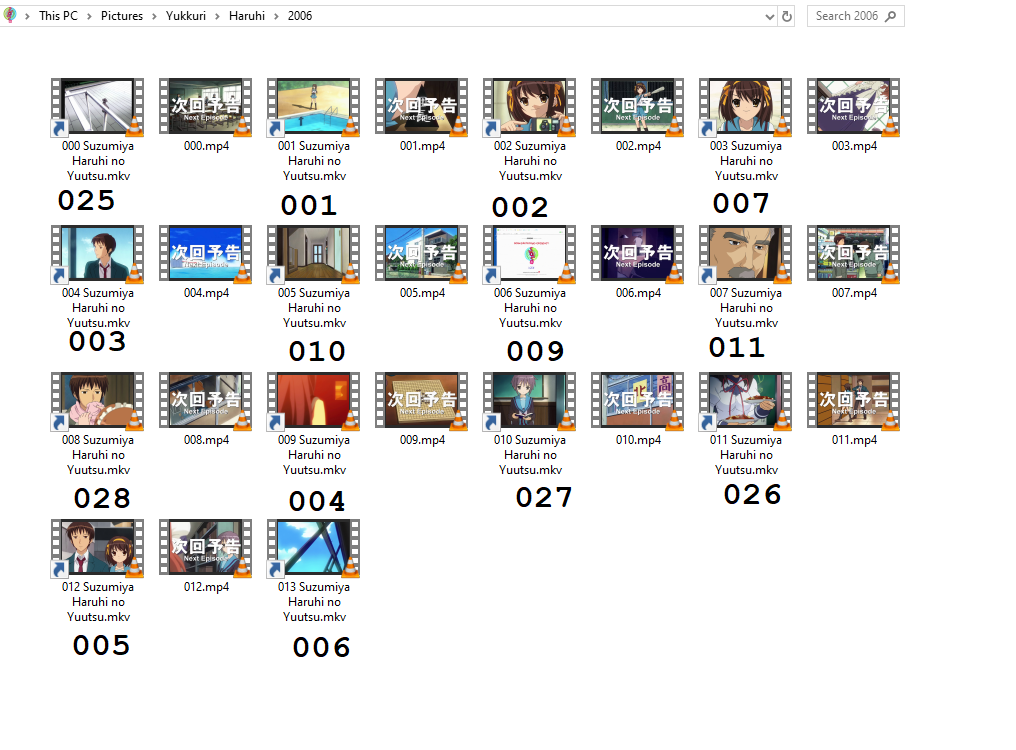The image size is (1016, 750).
Task: Select the 002 Suzumiya Haruhi no Yuutsu.mkv shortcut
Action: (x=530, y=107)
